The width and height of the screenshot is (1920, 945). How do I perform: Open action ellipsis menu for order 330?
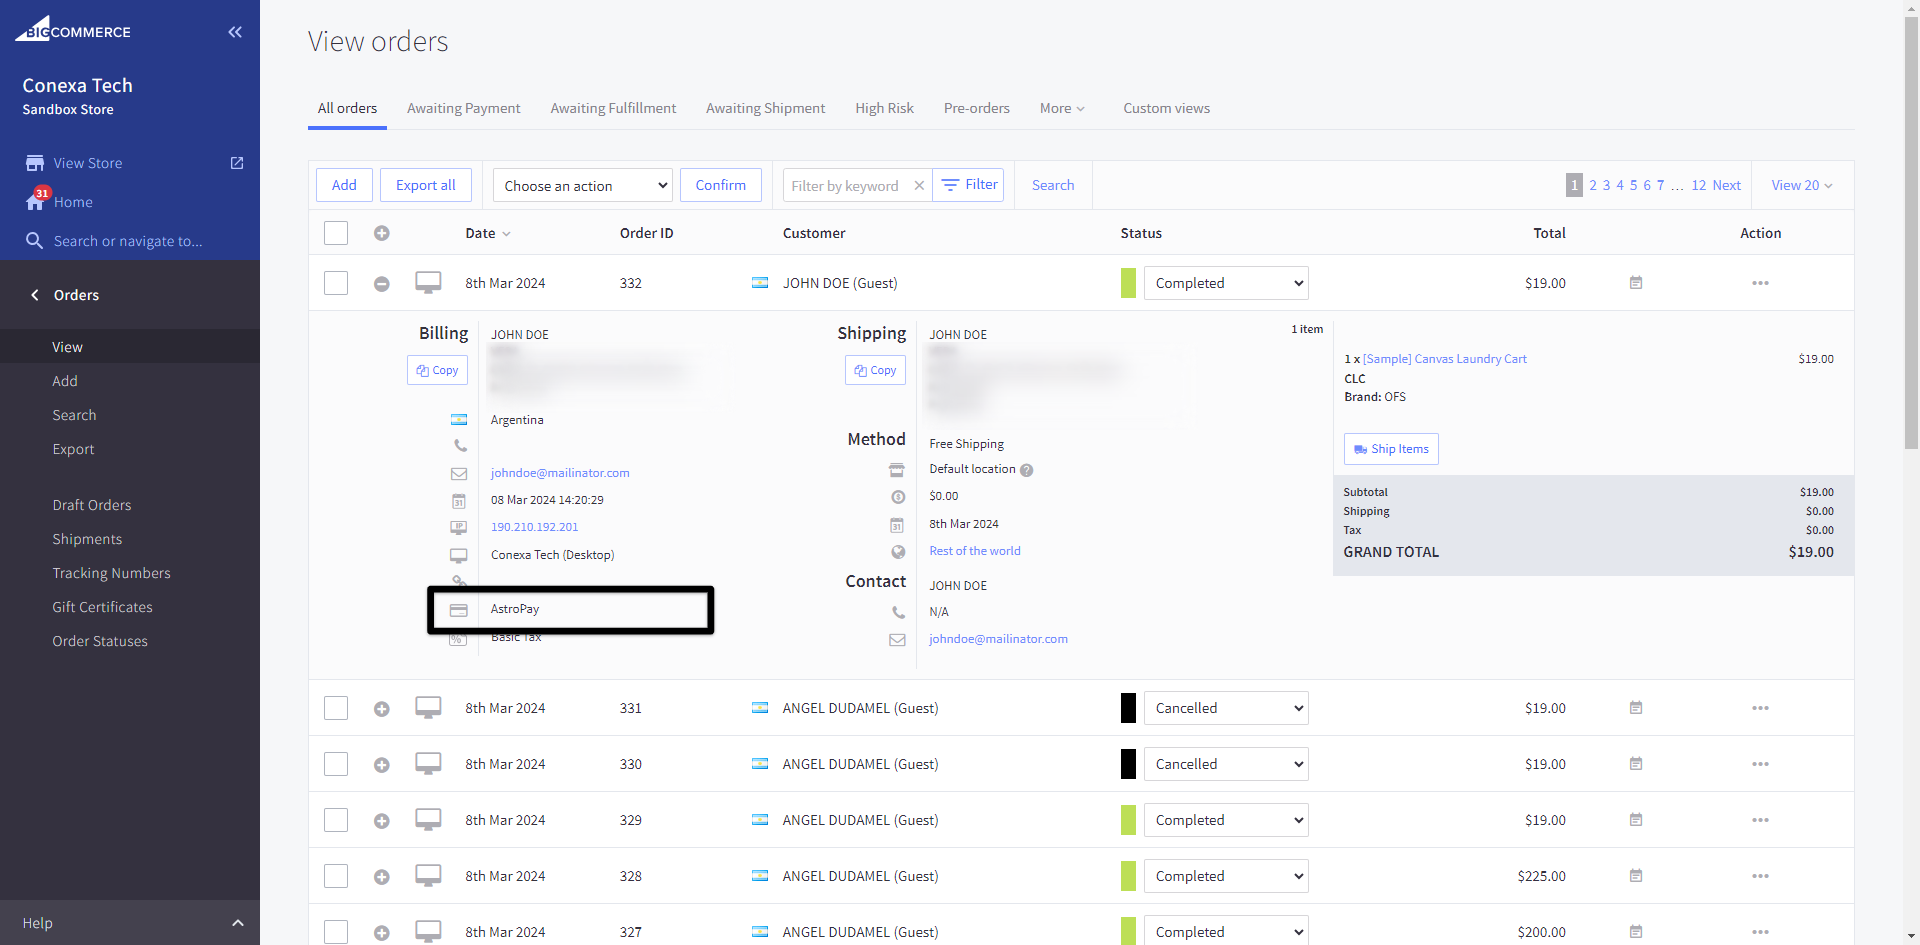1760,764
